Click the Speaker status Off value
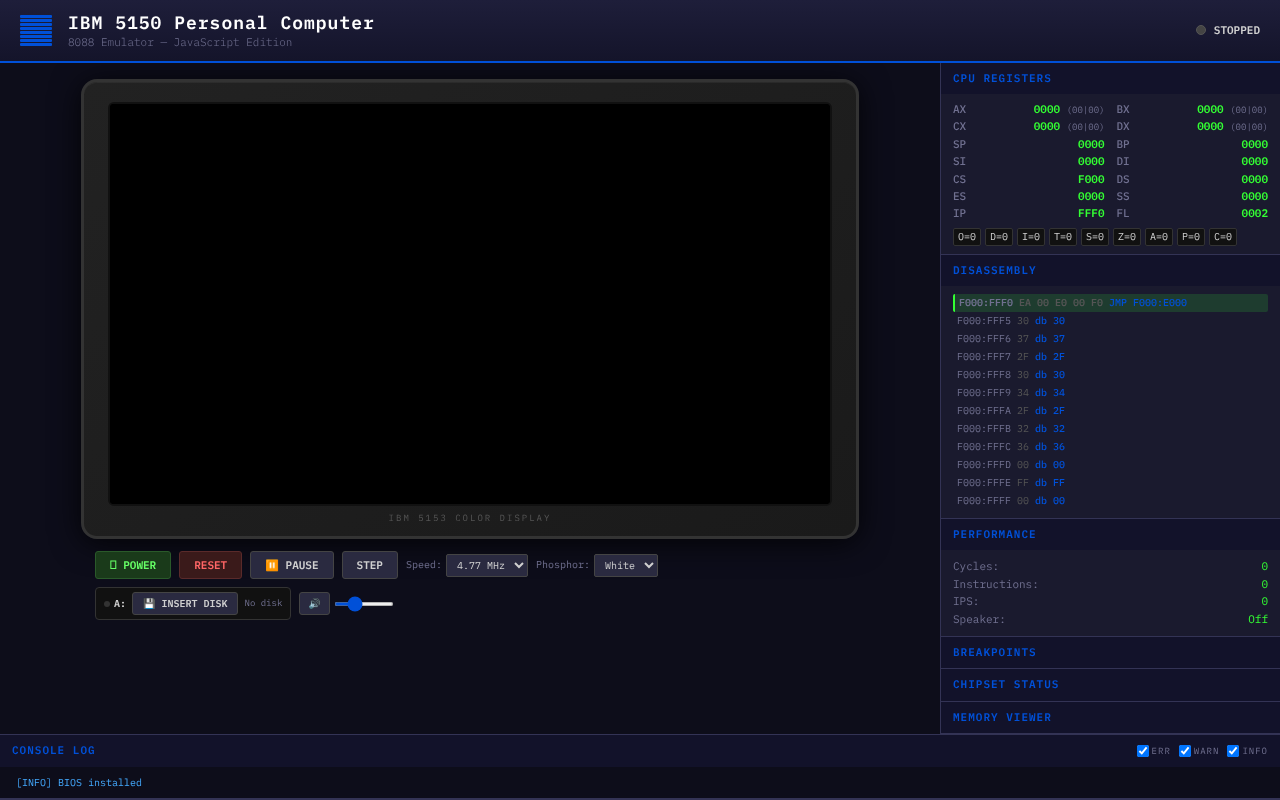 click(x=1258, y=620)
